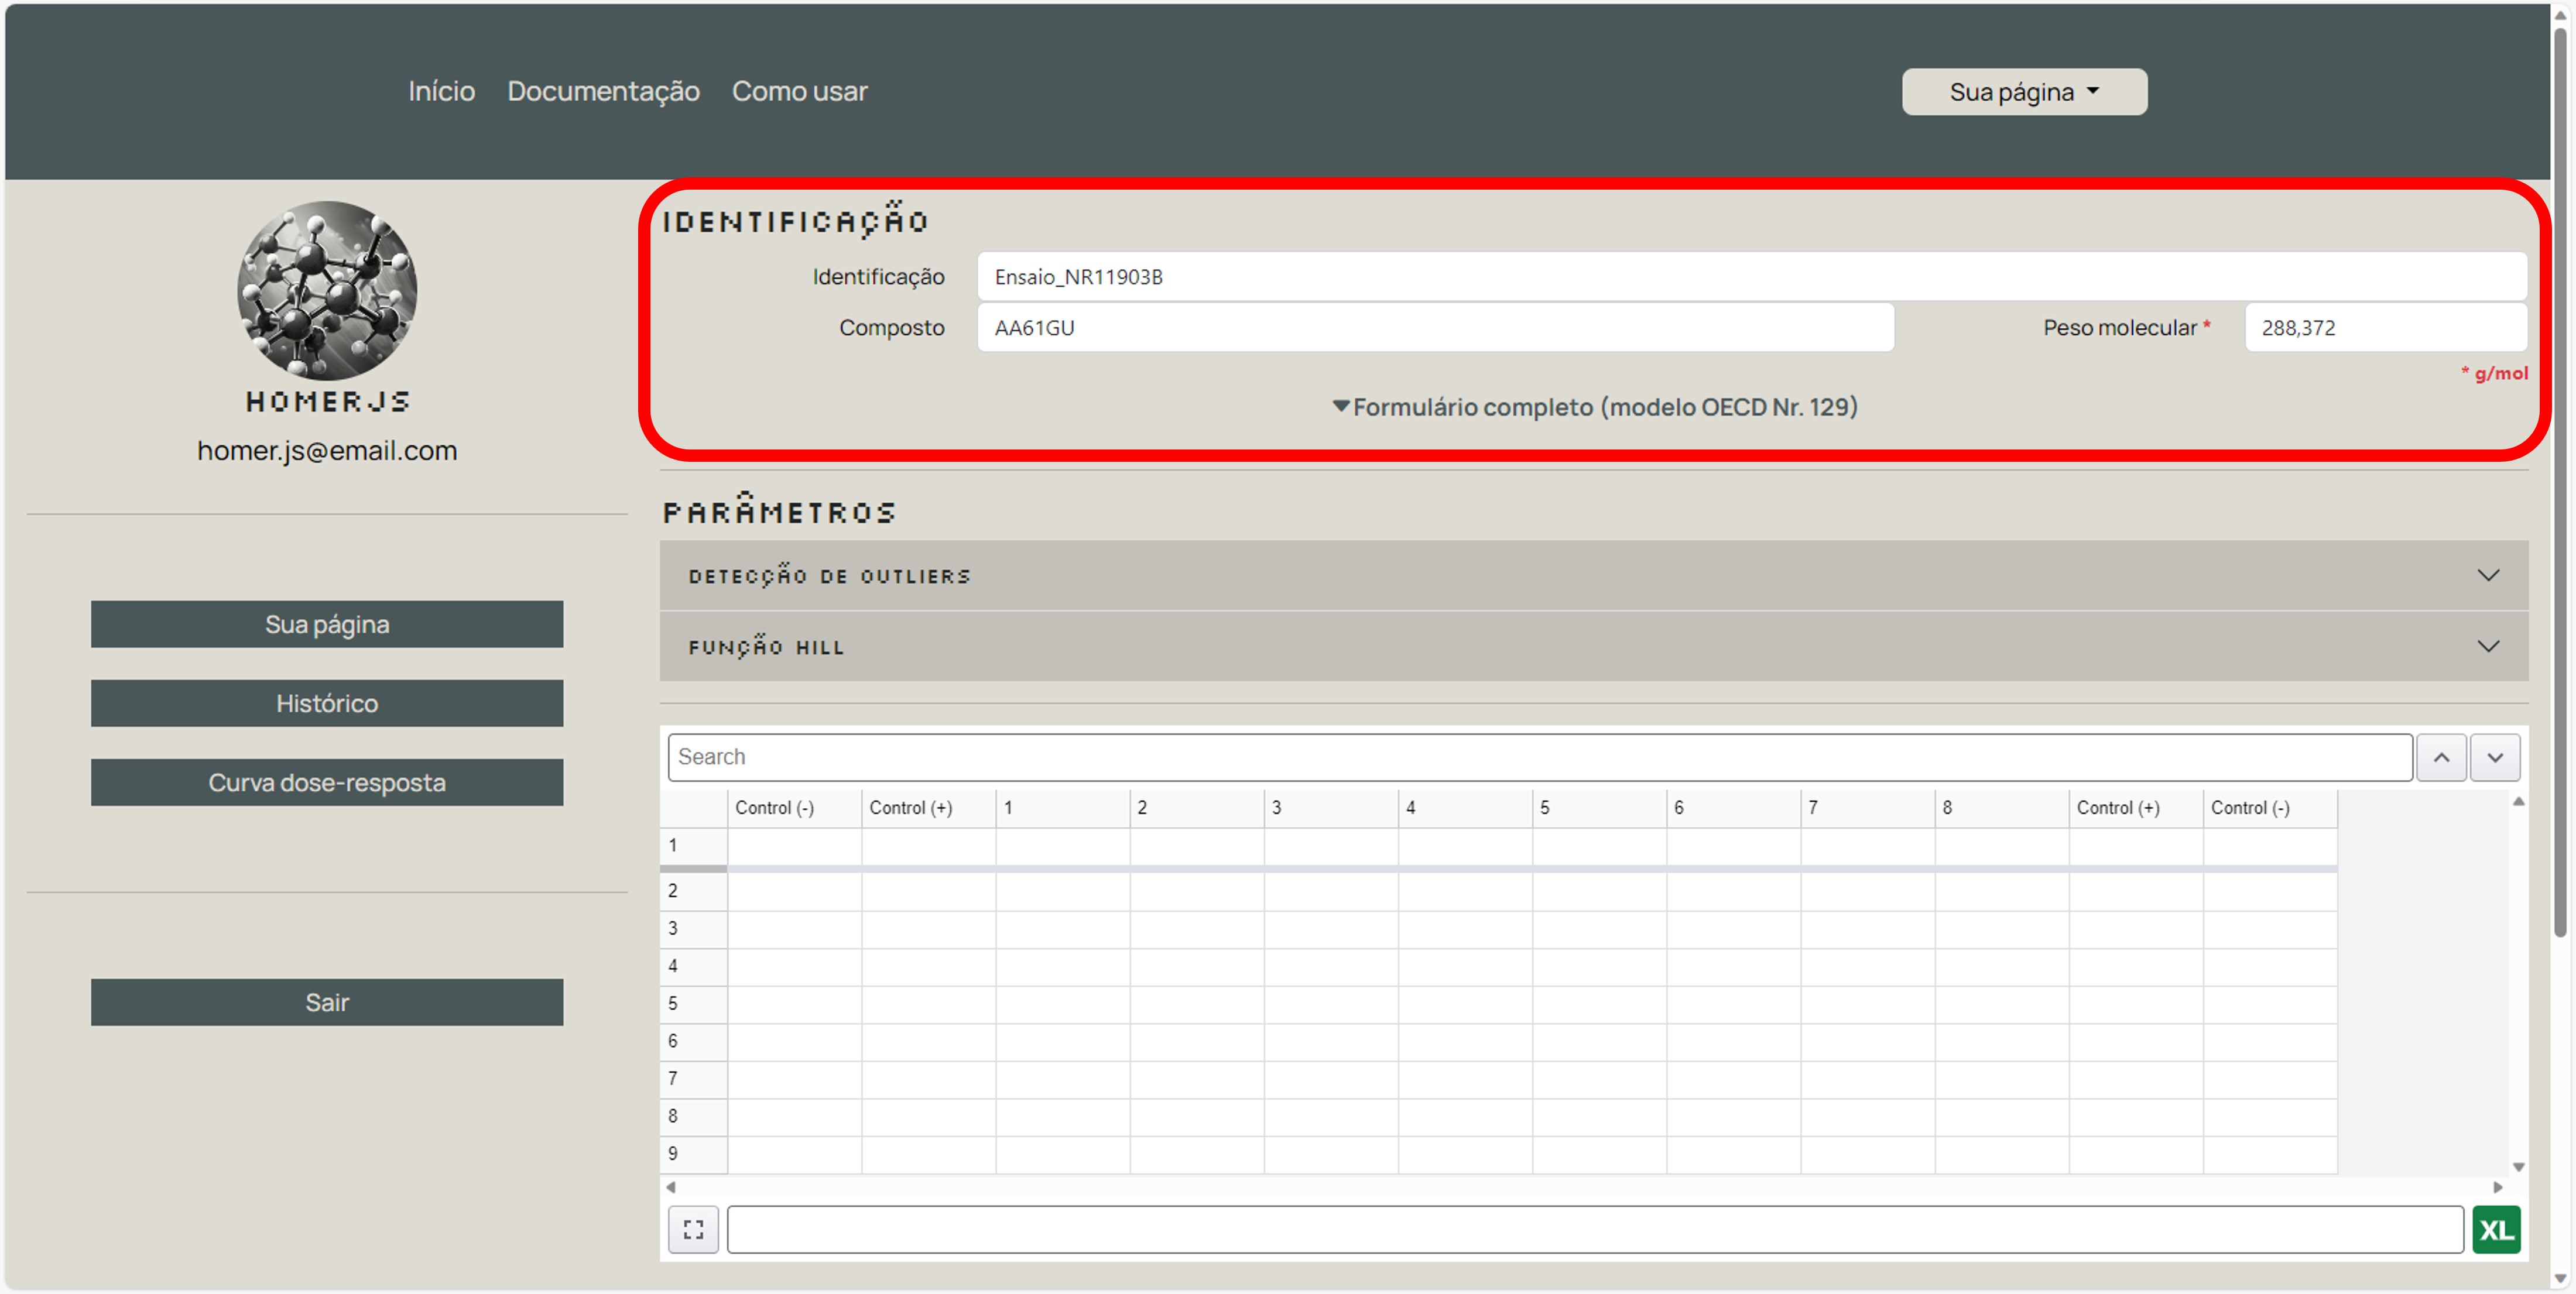Select column header 5
This screenshot has width=2576, height=1294.
pyautogui.click(x=1599, y=808)
